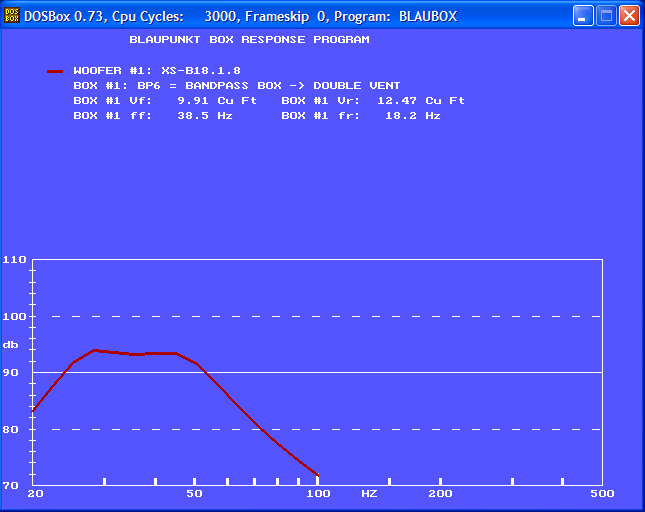Viewport: 645px width, 512px height.
Task: Click the 80 label on the dB axis
Action: 11,430
